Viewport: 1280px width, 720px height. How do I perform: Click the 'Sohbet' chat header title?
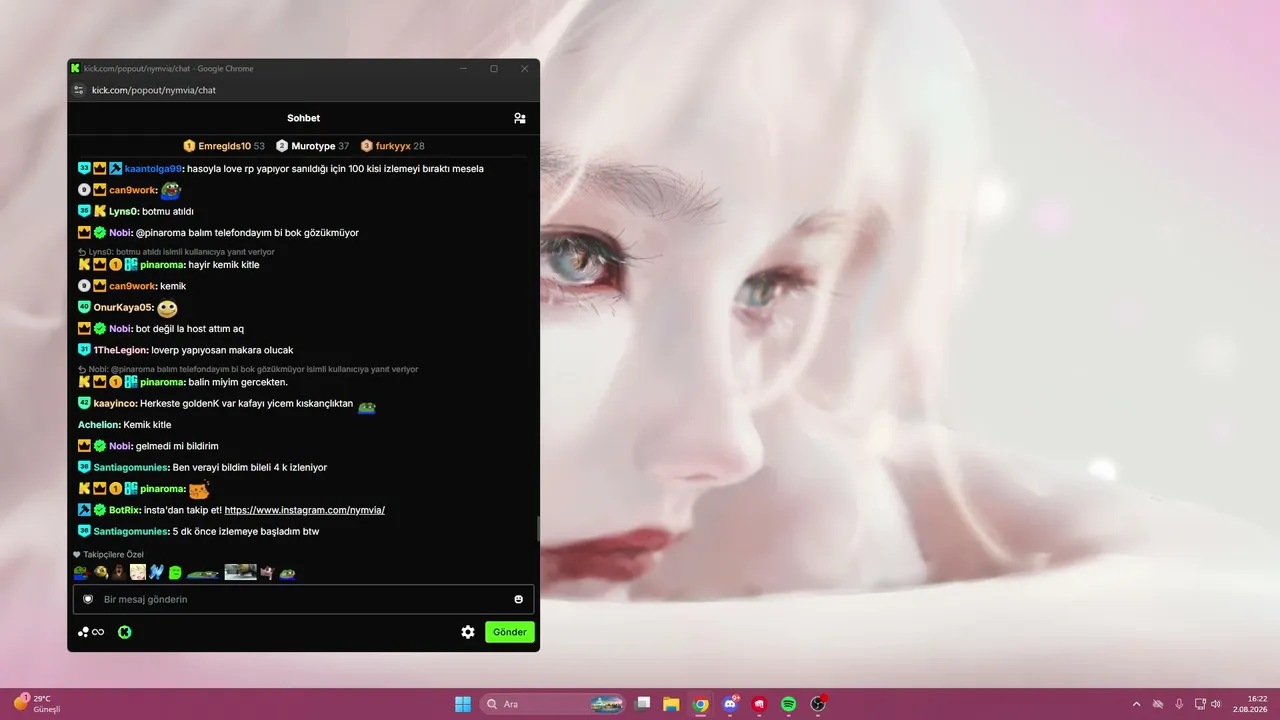(303, 118)
